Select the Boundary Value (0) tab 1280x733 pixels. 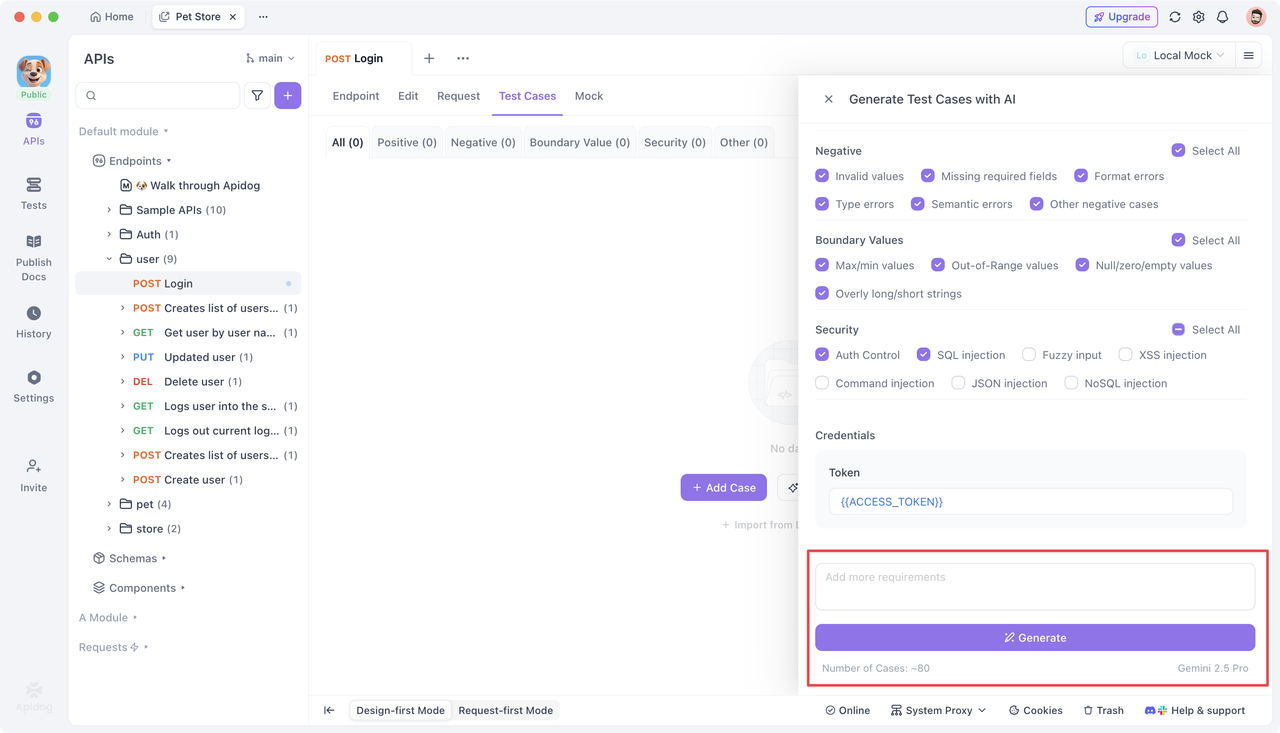pyautogui.click(x=579, y=143)
